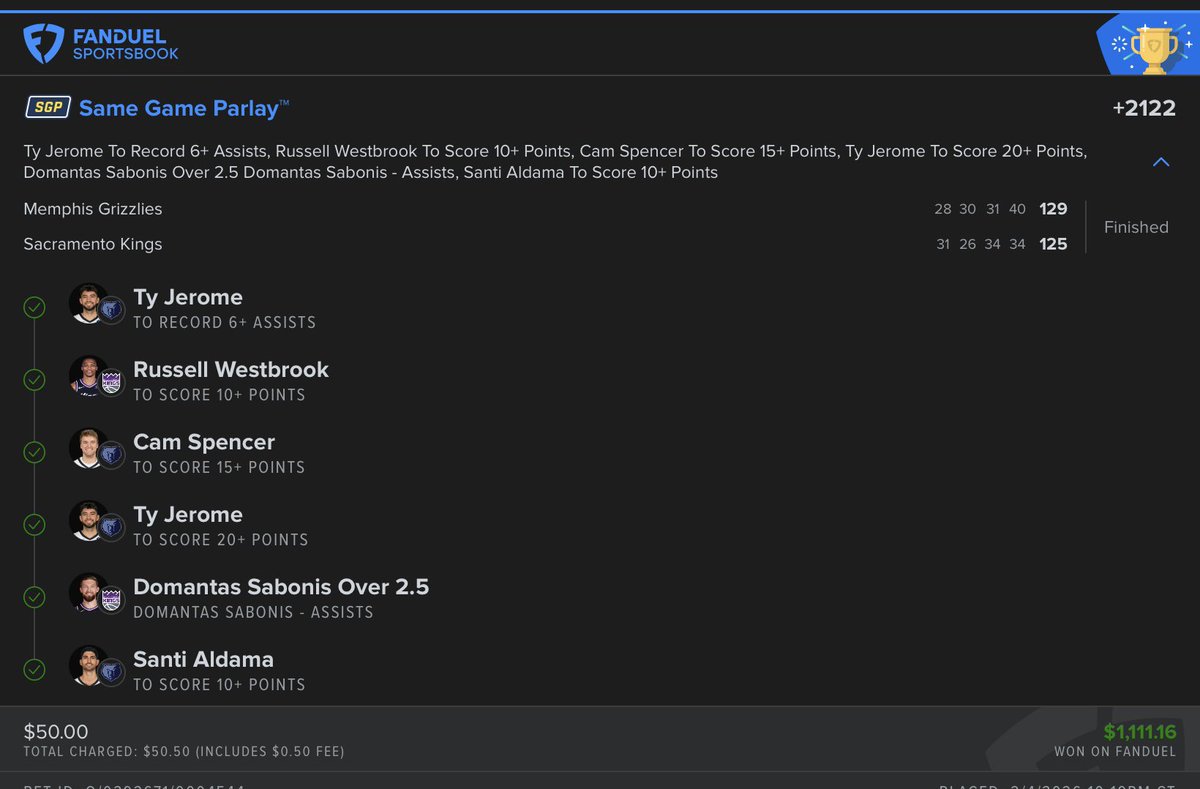
Task: Click the $1,111.16 winnings amount
Action: coord(1140,732)
